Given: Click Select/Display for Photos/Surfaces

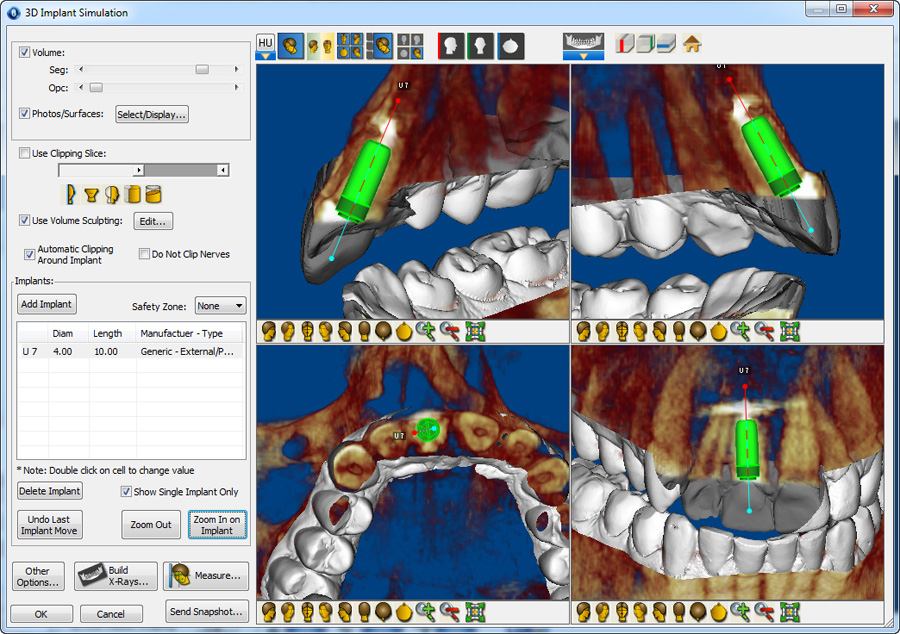Looking at the screenshot, I should point(150,114).
